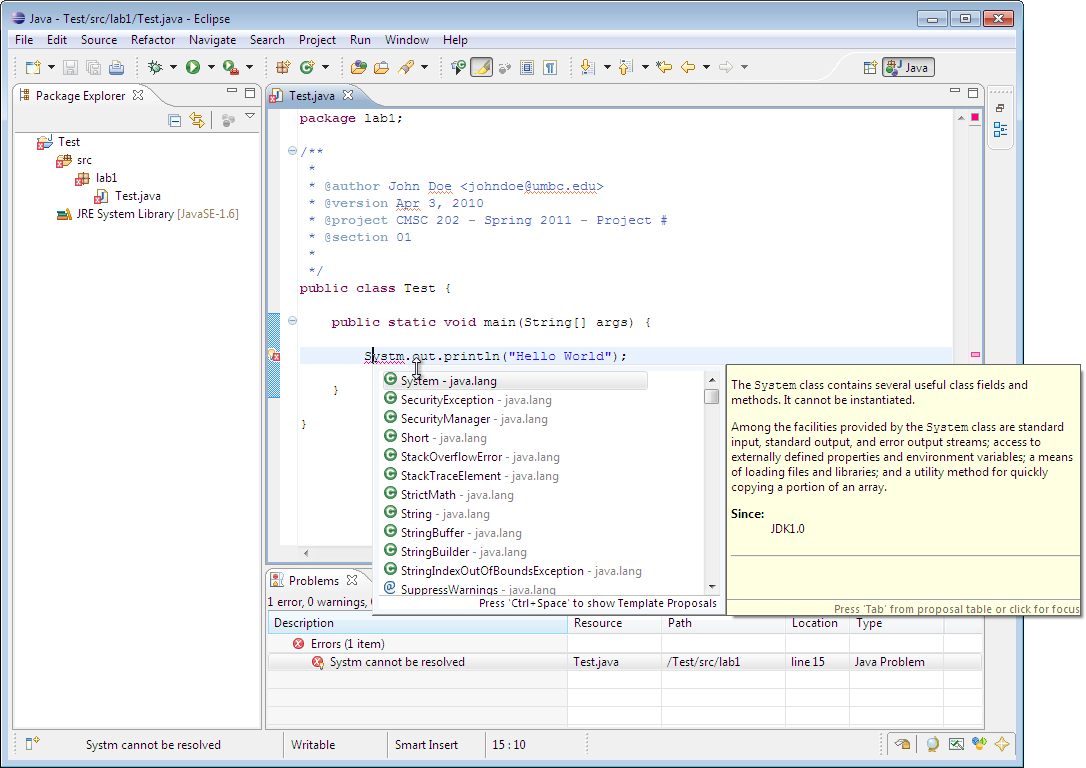Close the Test.java editor tab
This screenshot has width=1086, height=768.
point(348,95)
